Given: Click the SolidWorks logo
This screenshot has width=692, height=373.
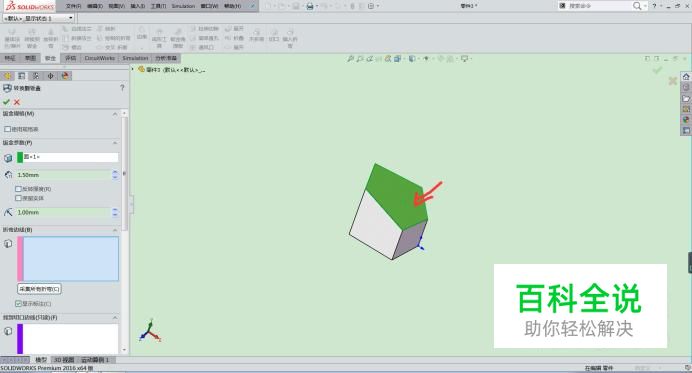Looking at the screenshot, I should pyautogui.click(x=30, y=6).
